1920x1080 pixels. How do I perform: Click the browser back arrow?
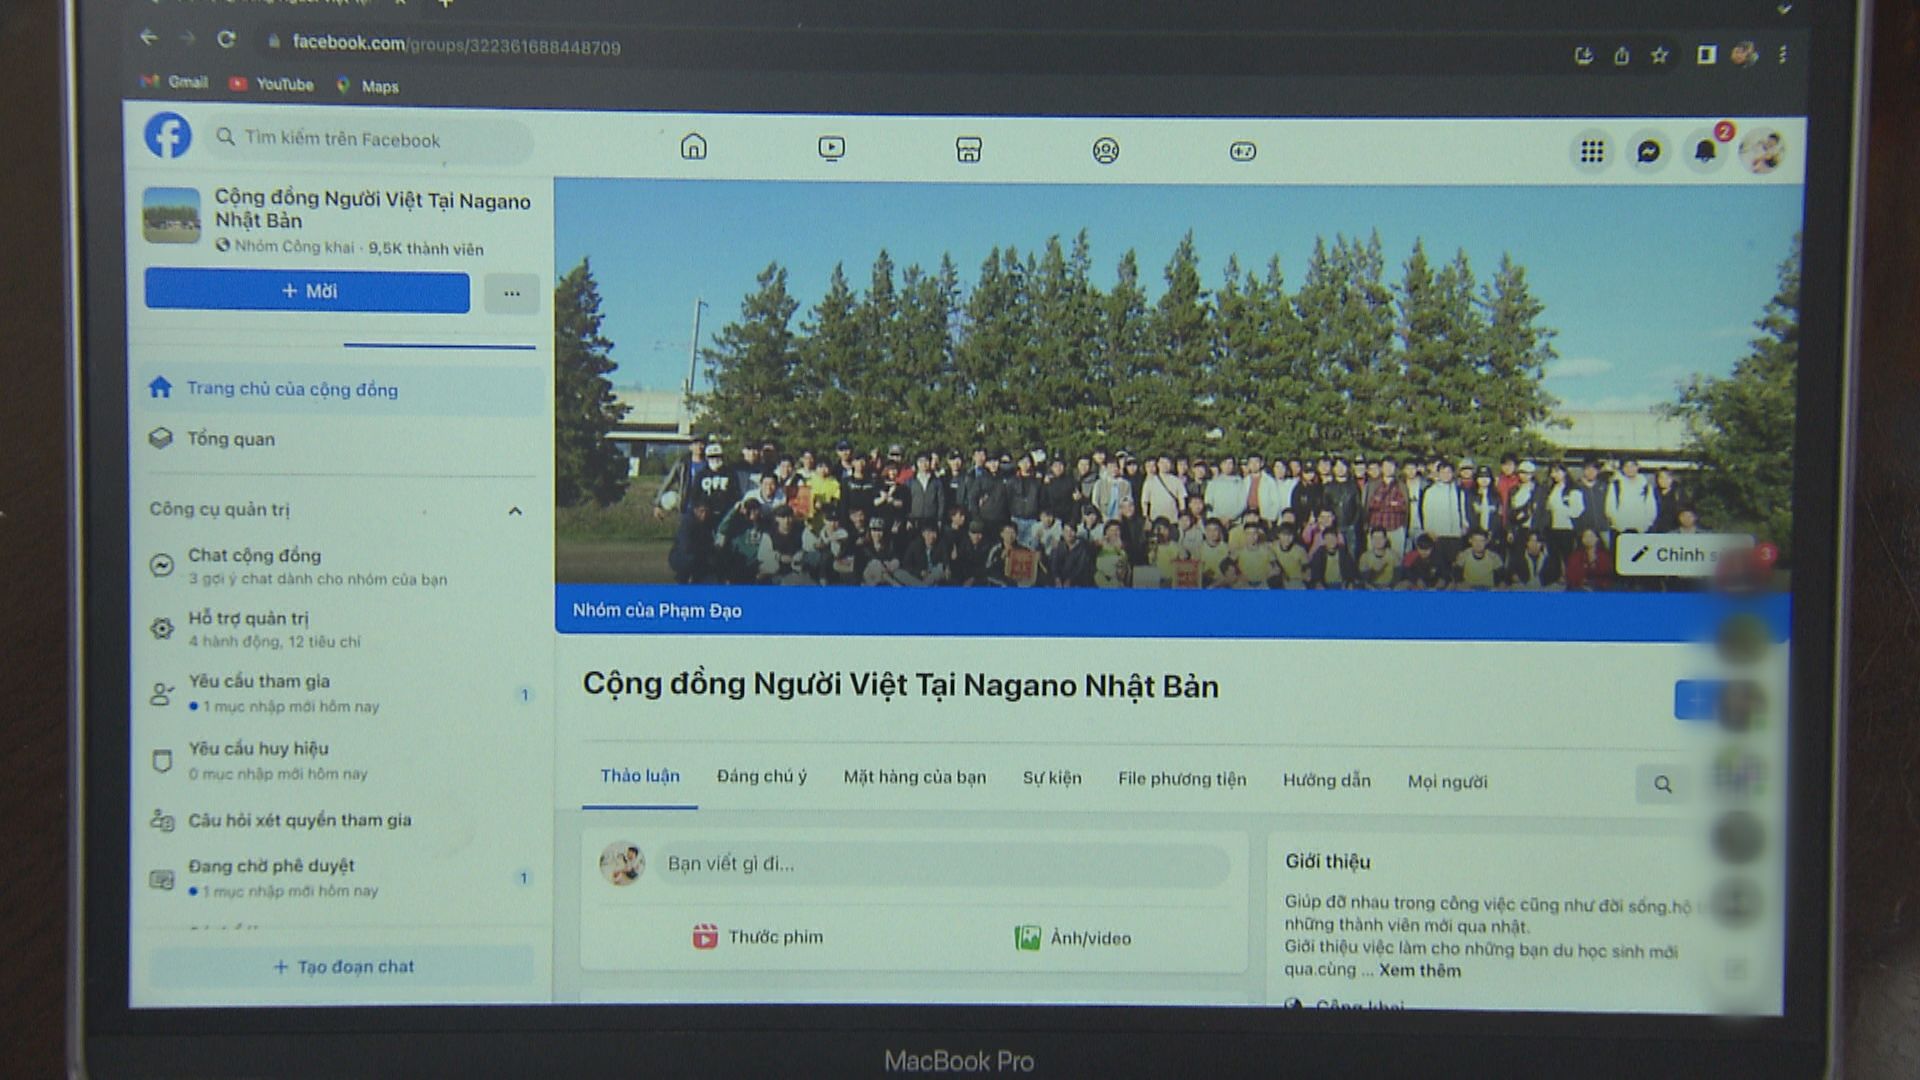point(149,38)
